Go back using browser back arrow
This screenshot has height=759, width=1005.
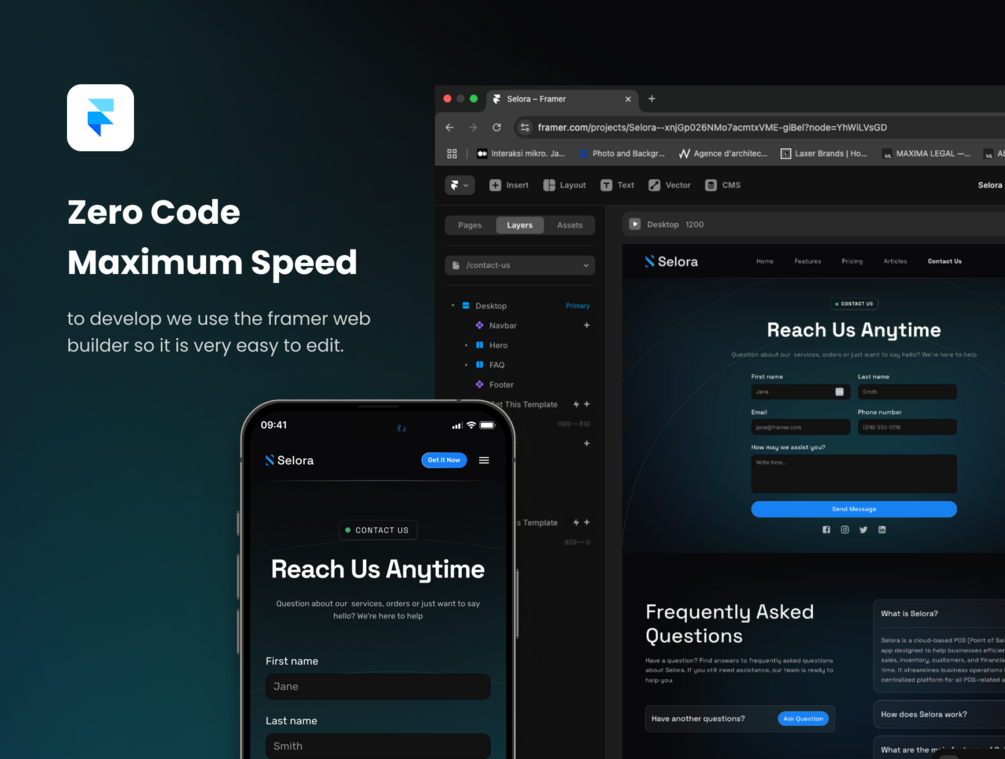coord(449,128)
